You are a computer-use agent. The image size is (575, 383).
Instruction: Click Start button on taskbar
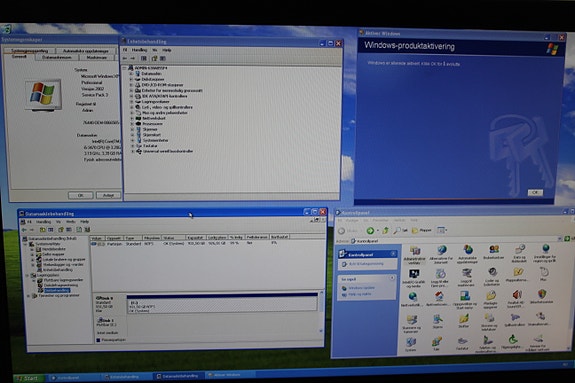[28, 378]
